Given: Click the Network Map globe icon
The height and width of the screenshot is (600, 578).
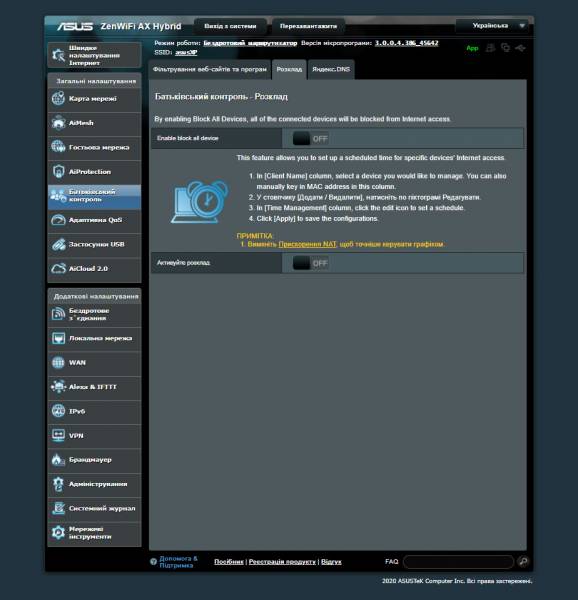Looking at the screenshot, I should click(x=59, y=98).
